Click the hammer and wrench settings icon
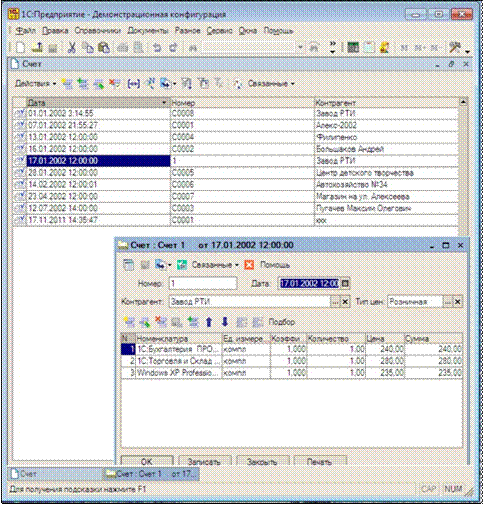485x508 pixels. click(x=455, y=48)
